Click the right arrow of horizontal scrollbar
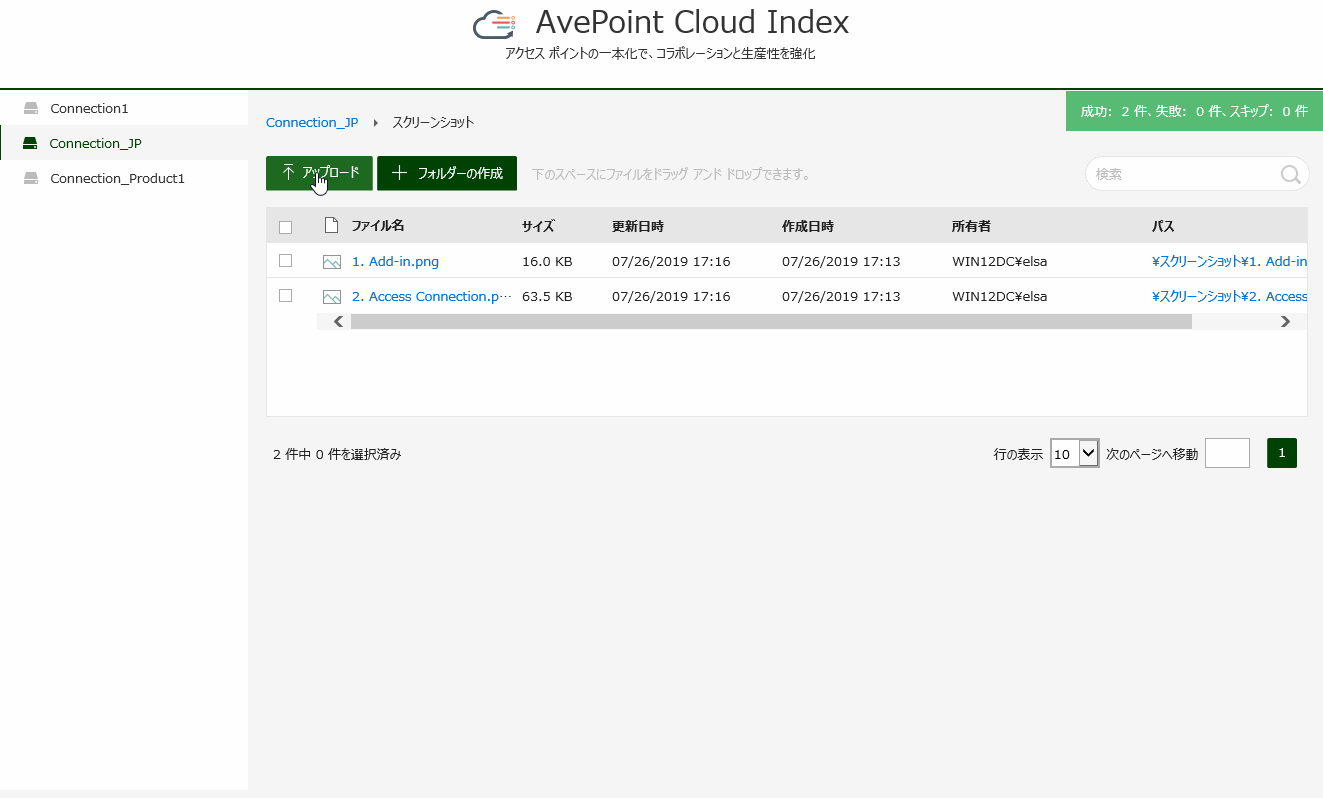 pyautogui.click(x=1285, y=322)
